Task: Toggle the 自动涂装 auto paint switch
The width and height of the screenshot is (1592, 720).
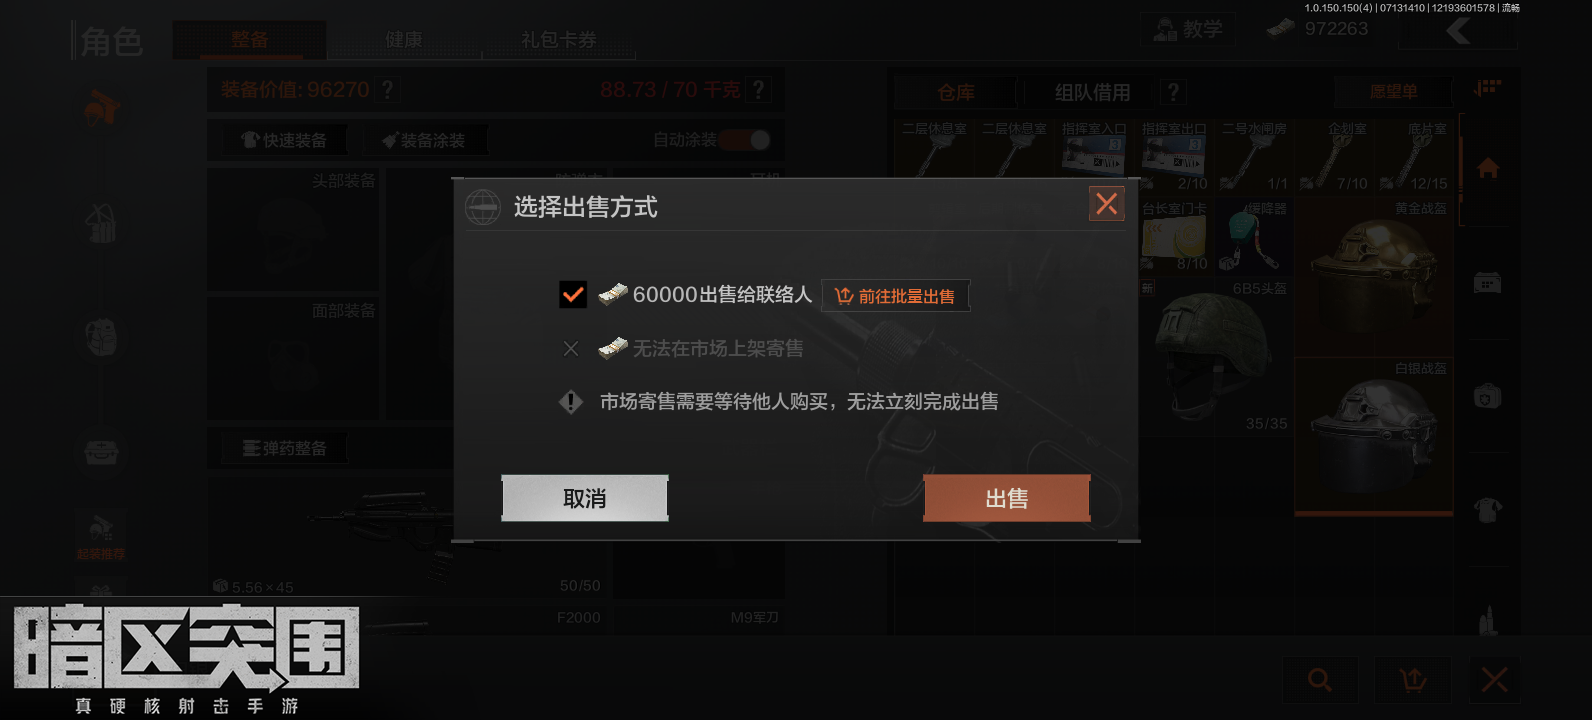Action: [746, 140]
